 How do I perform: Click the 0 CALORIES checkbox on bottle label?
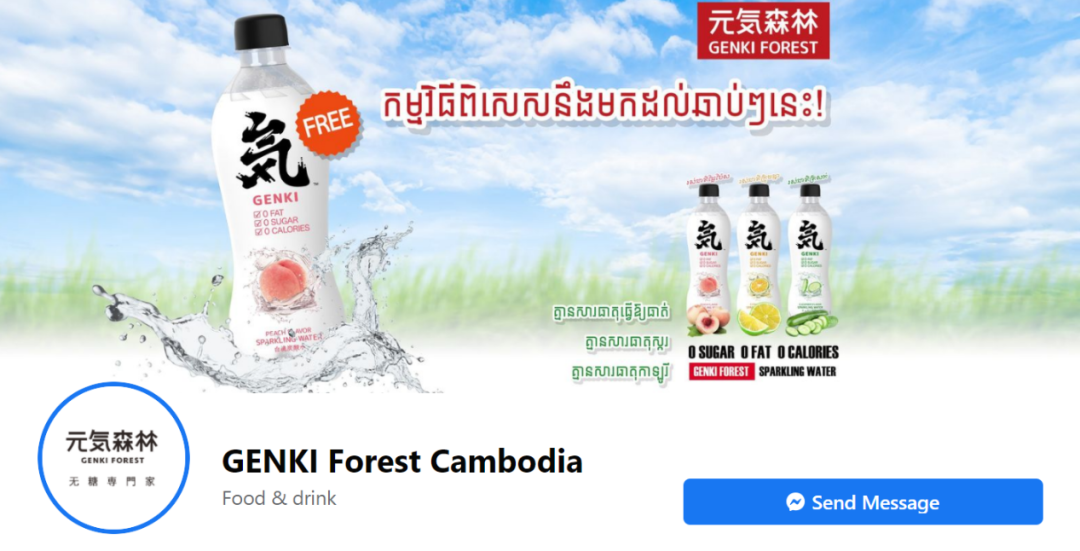258,231
